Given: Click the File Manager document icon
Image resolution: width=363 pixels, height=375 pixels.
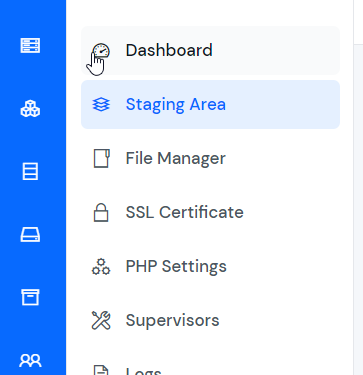Looking at the screenshot, I should tap(101, 158).
